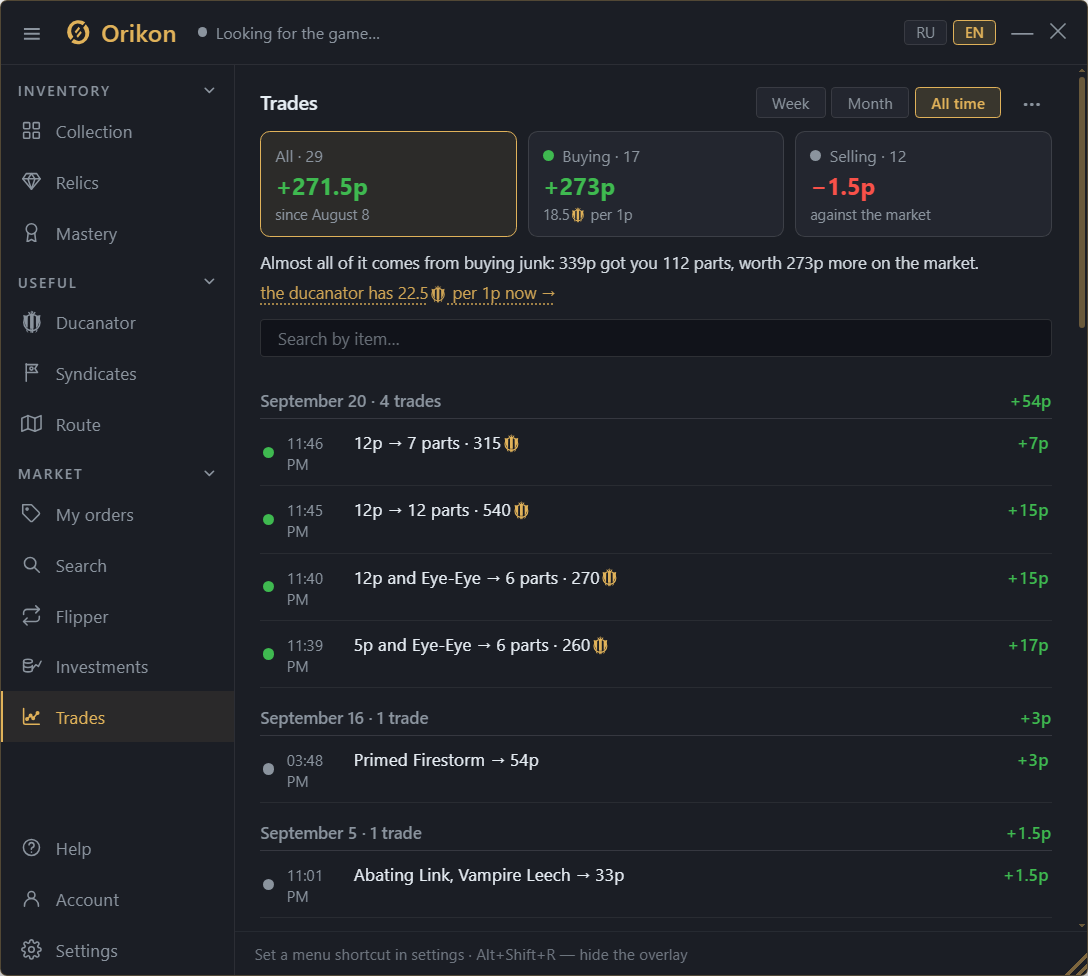
Task: Select the Week time range
Action: click(x=790, y=103)
